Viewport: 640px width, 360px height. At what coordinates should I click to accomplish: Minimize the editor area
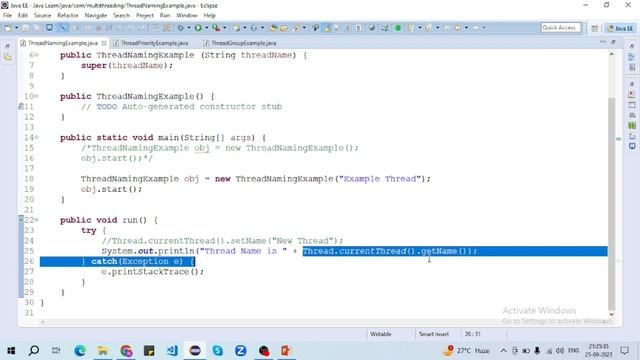(x=603, y=42)
